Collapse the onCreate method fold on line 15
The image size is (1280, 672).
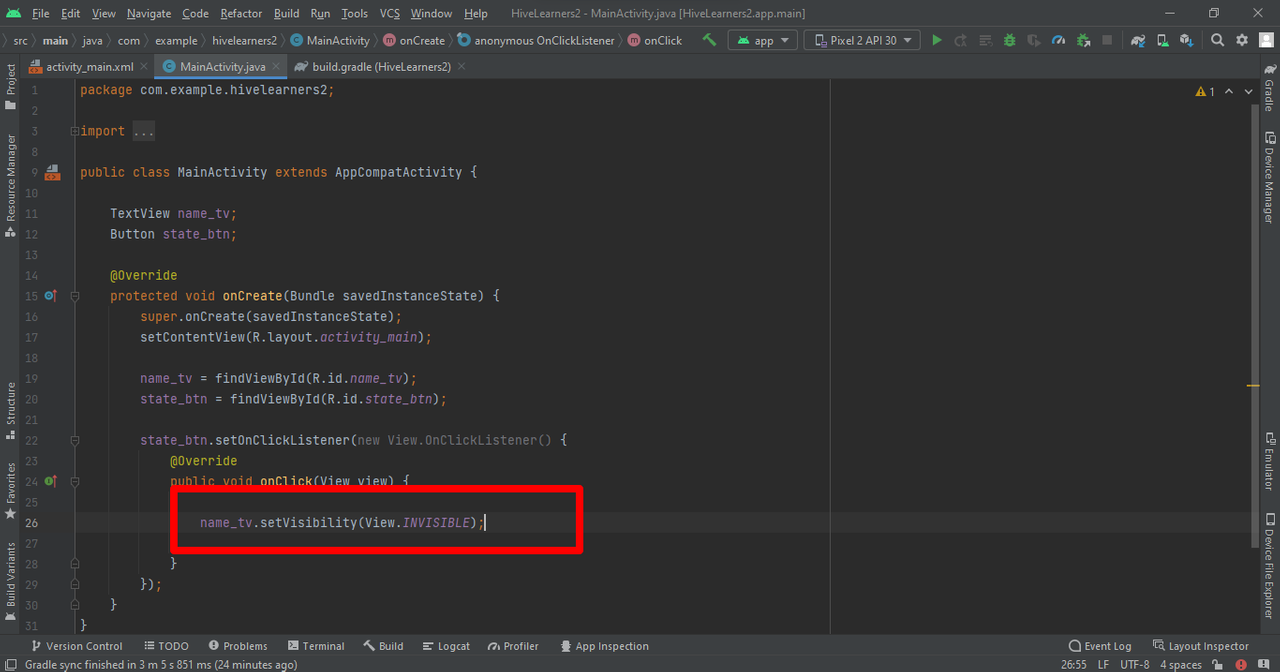coord(75,296)
